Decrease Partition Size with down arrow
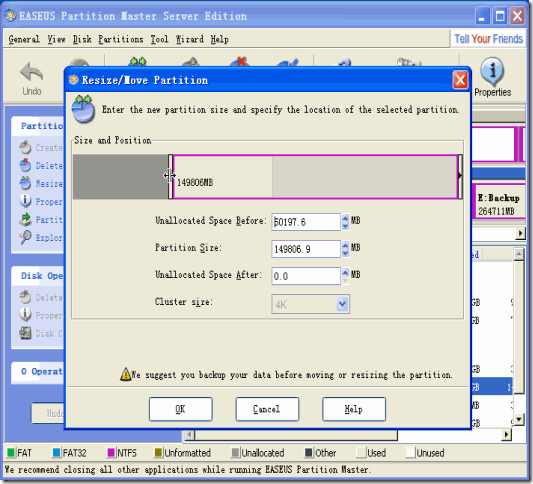 tap(345, 253)
